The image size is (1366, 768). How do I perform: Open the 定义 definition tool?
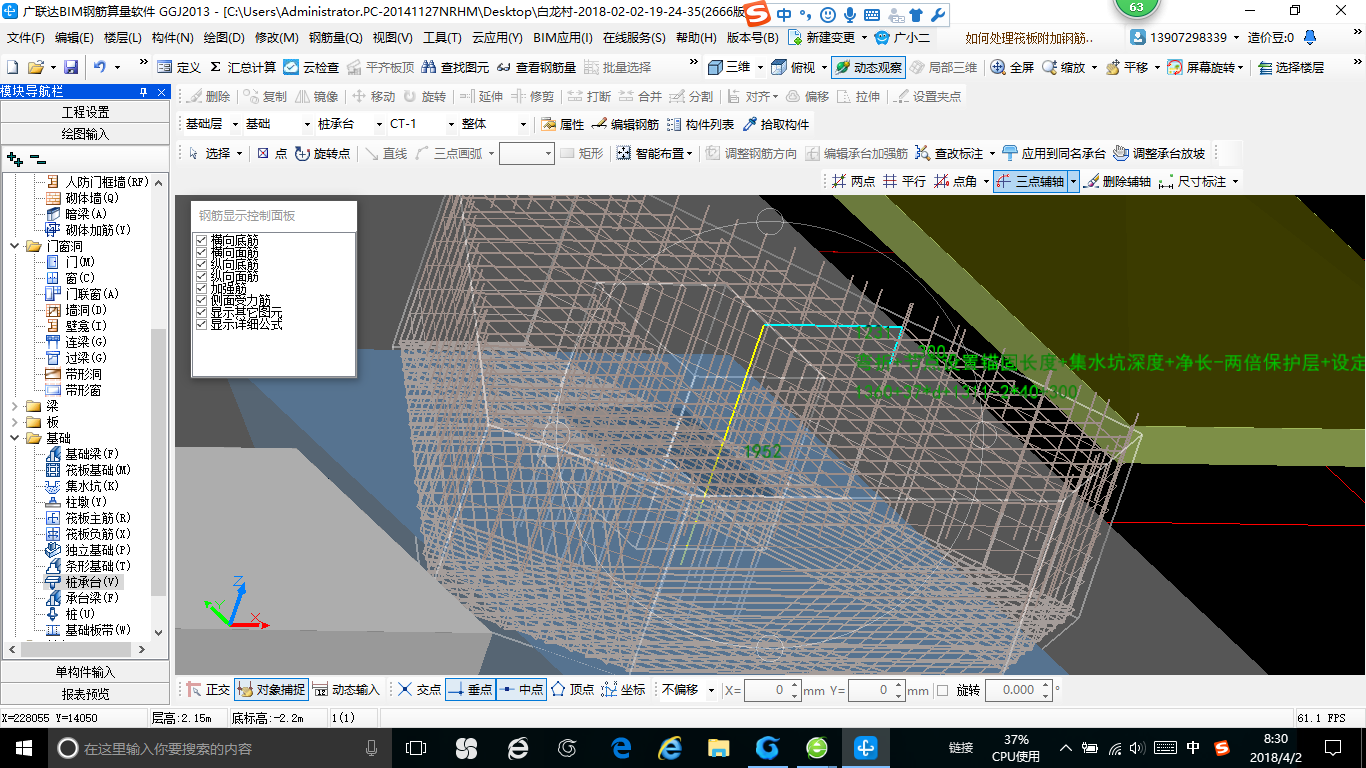179,67
